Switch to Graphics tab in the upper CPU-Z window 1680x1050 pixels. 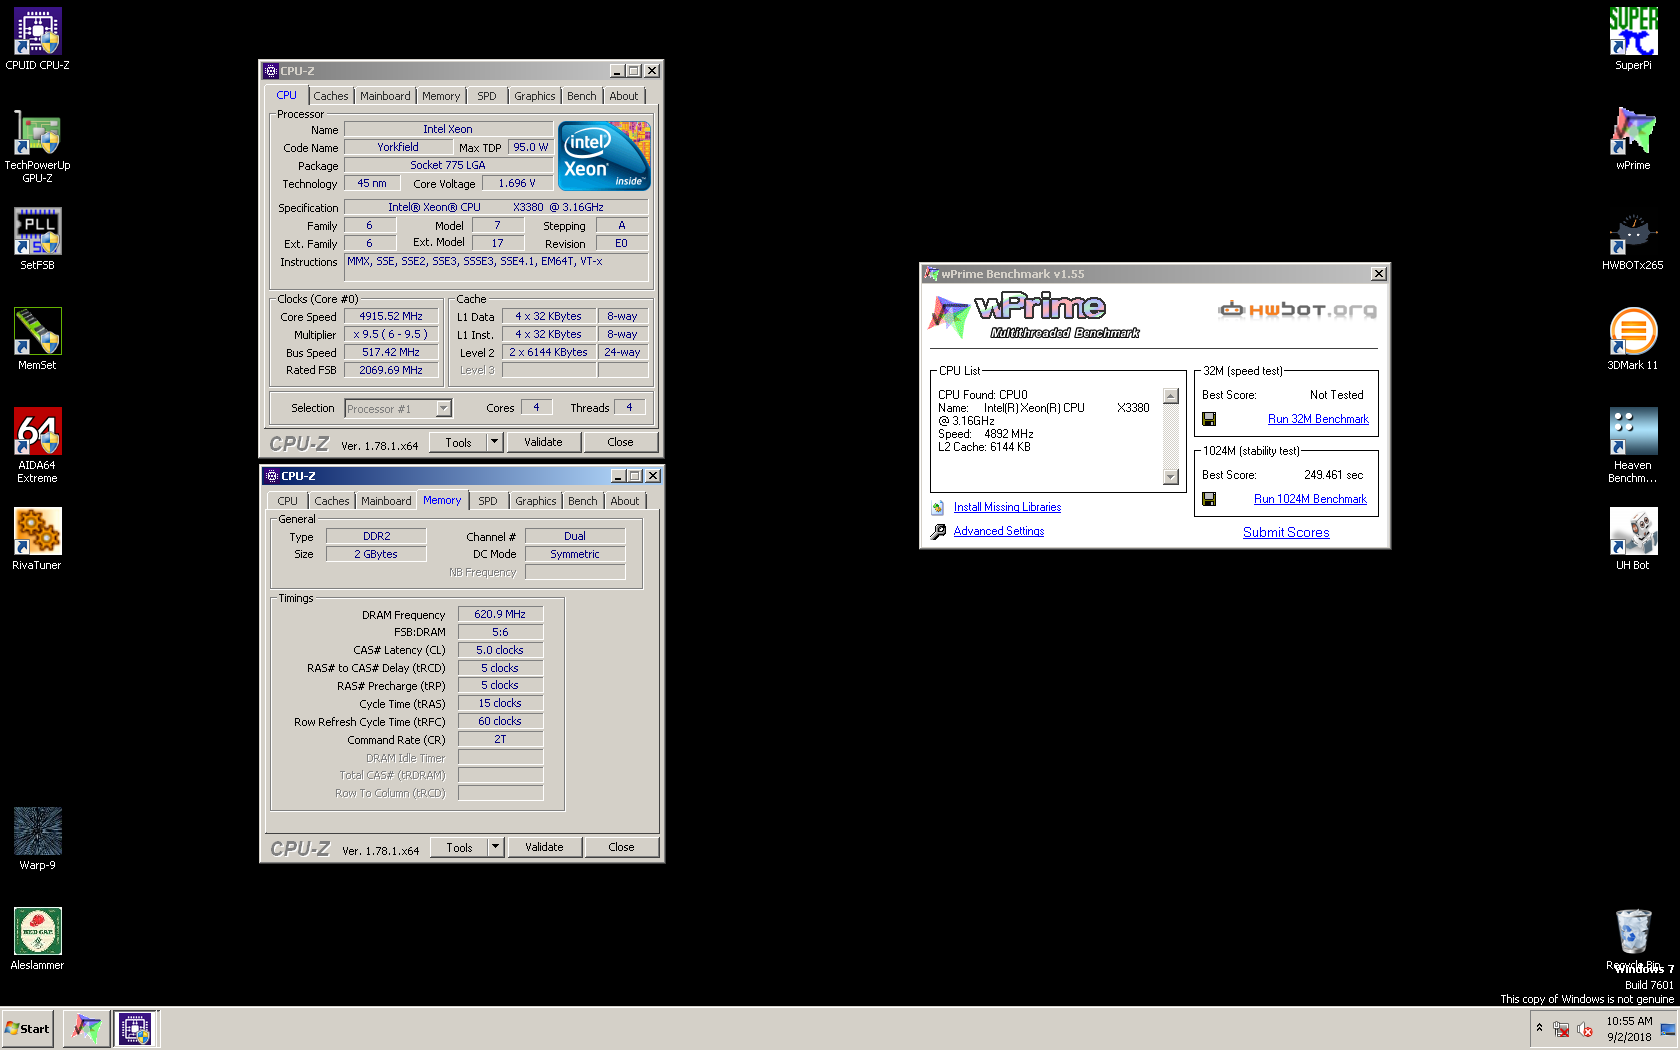point(535,96)
